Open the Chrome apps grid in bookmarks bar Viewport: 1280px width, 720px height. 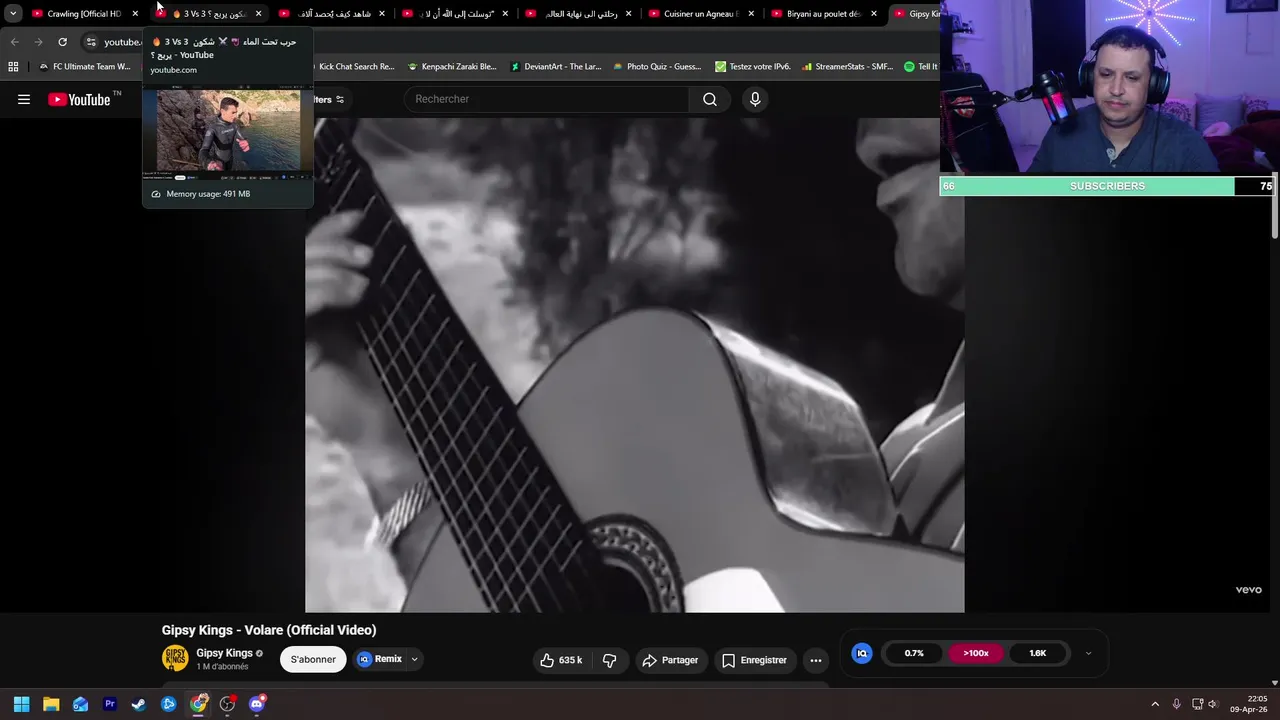pos(13,67)
